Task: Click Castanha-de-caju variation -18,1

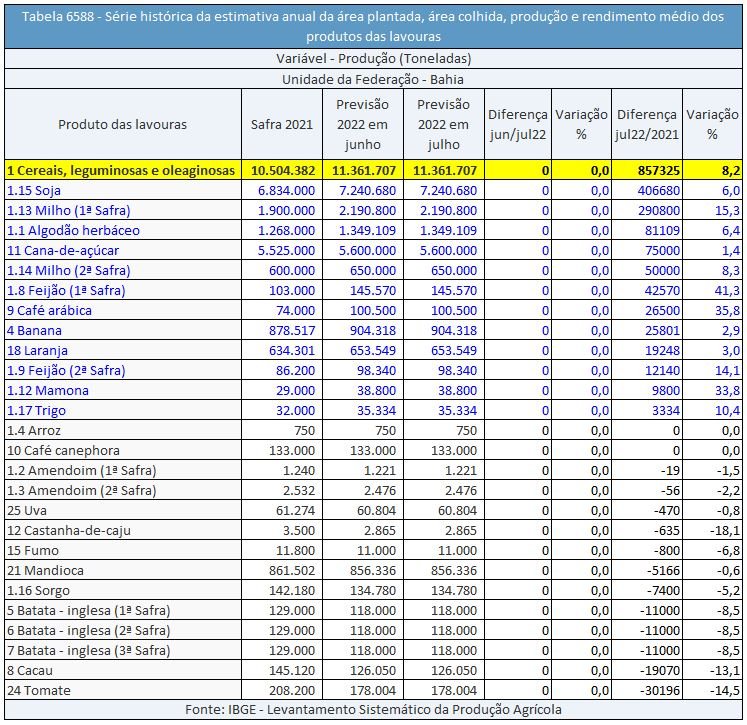Action: coord(725,531)
